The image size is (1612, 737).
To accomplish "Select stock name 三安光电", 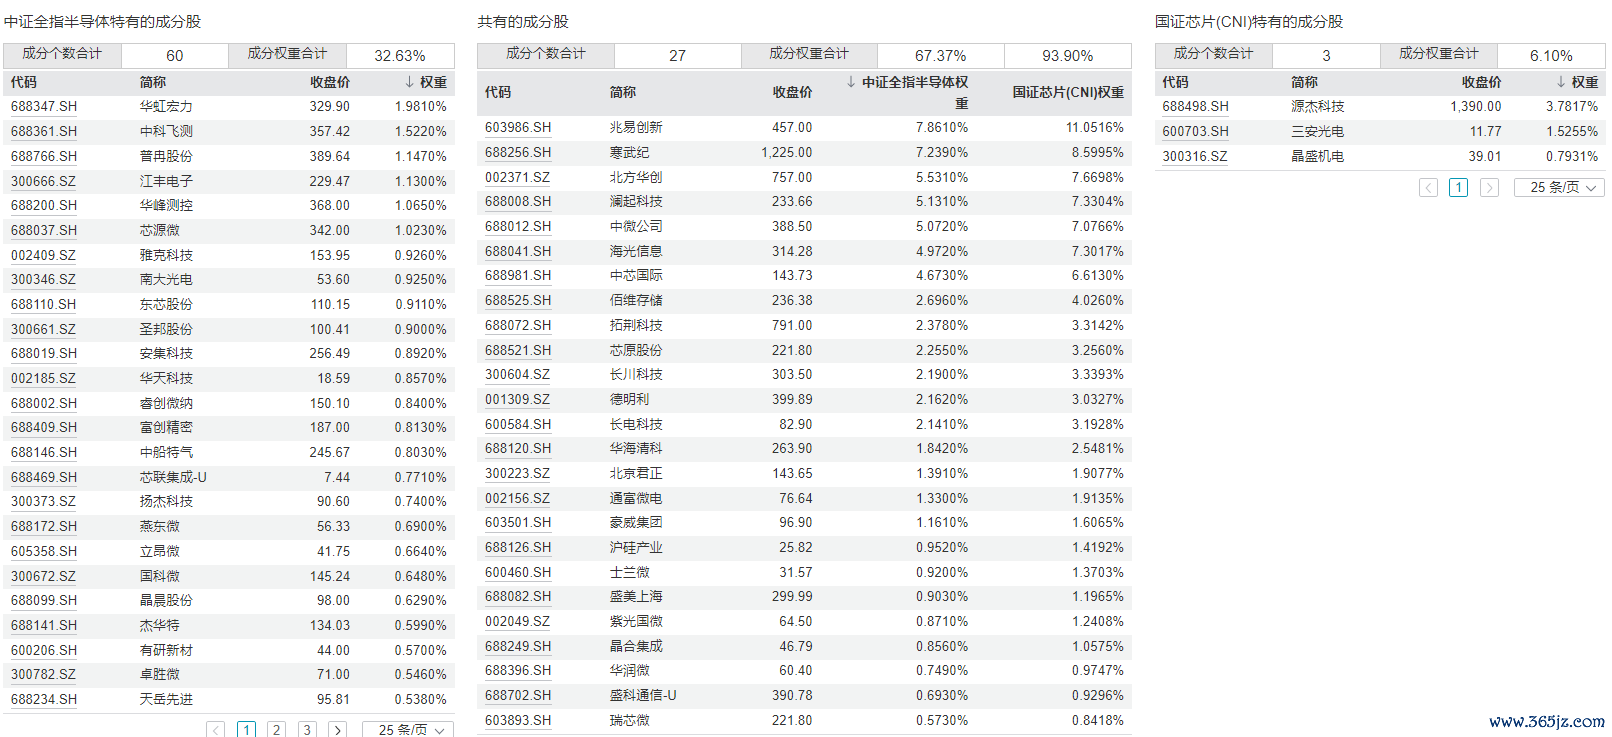I will pyautogui.click(x=1317, y=131).
